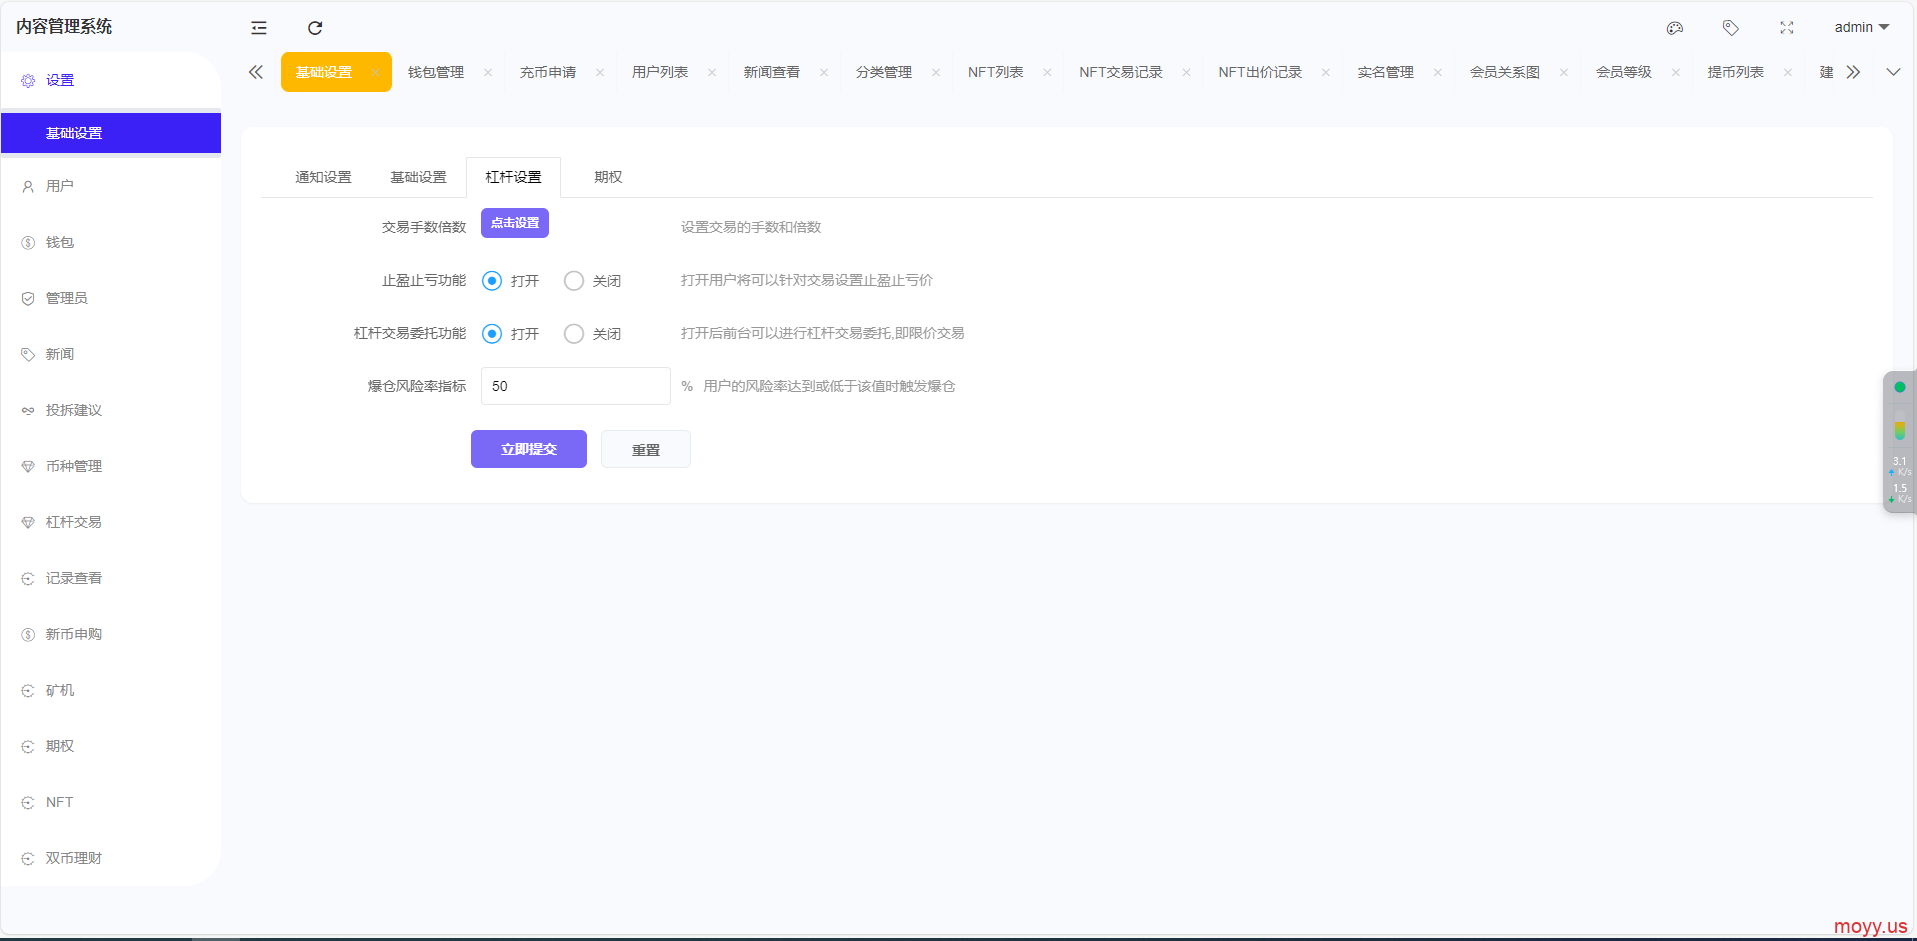The width and height of the screenshot is (1917, 941).
Task: Select 基础设置 in the sidebar
Action: click(111, 133)
